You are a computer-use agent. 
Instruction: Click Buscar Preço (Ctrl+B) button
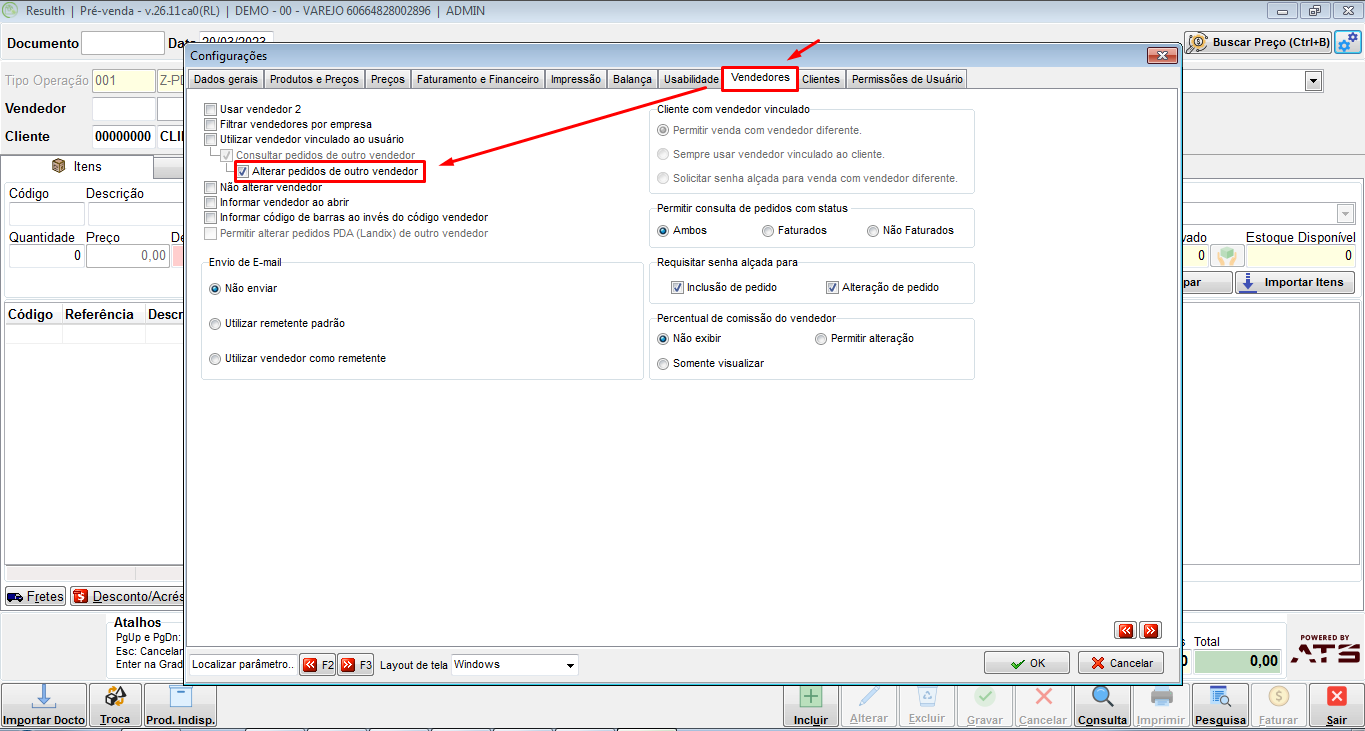[1259, 43]
